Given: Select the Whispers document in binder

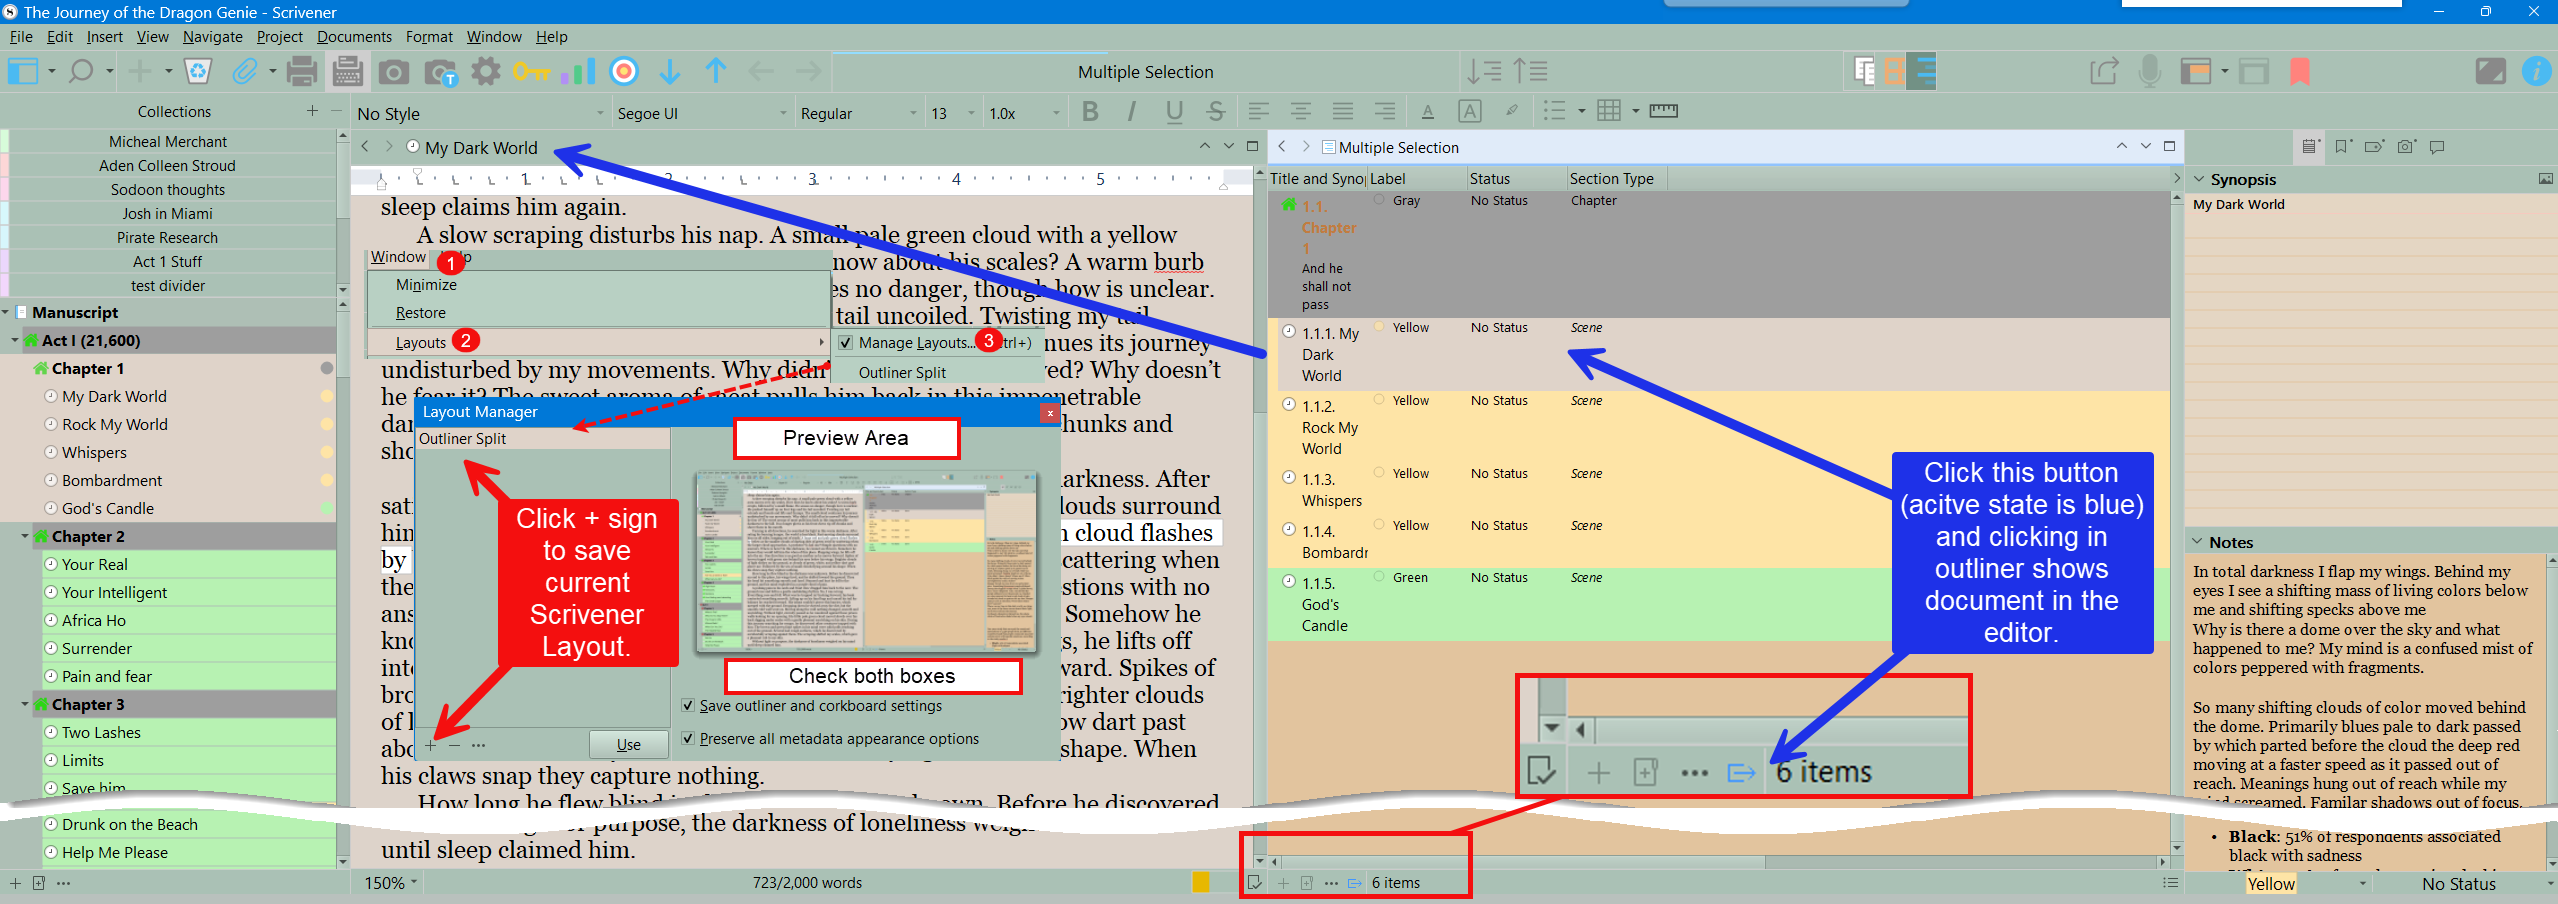Looking at the screenshot, I should (94, 453).
